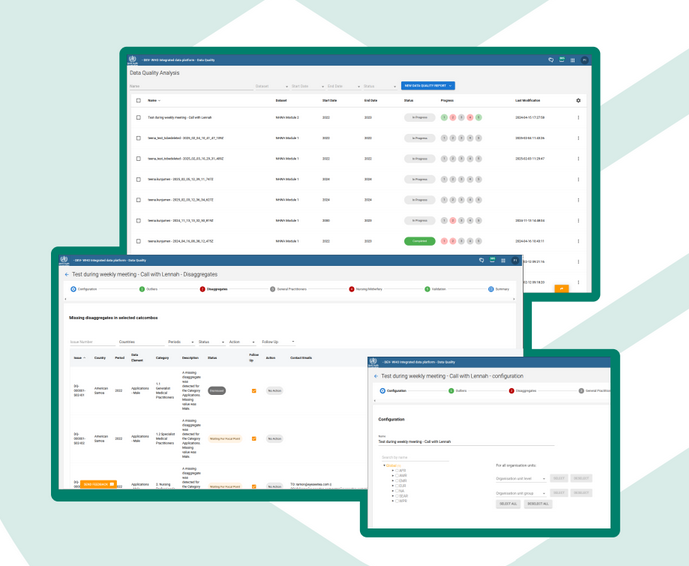
Task: Open the user avatar in the Data Quality Analysis header
Action: click(x=584, y=60)
